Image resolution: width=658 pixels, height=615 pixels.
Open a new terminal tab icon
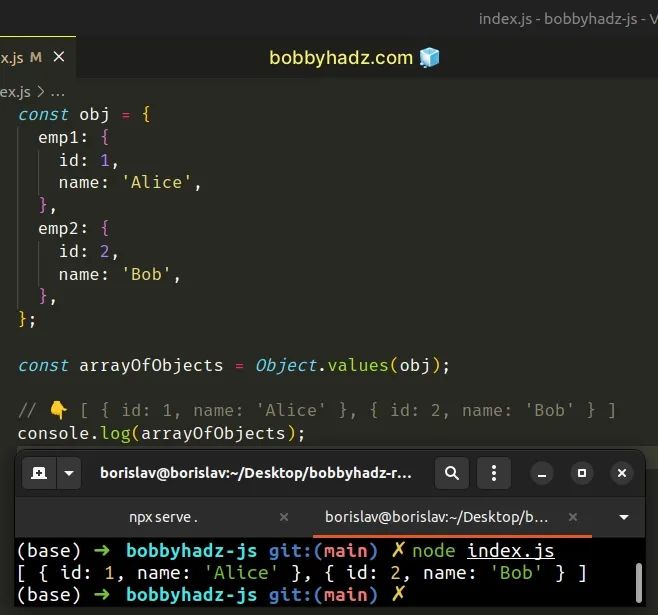coord(39,473)
